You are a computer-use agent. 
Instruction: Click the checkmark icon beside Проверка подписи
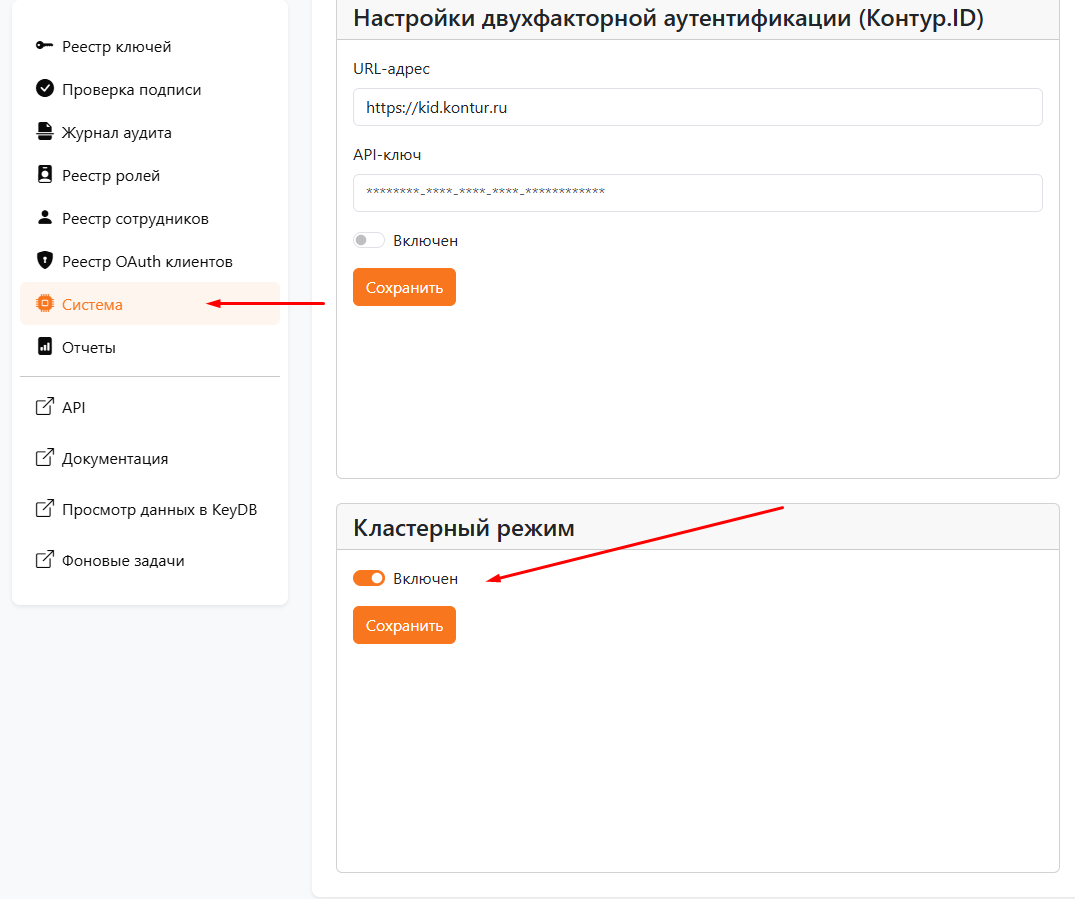(x=45, y=88)
